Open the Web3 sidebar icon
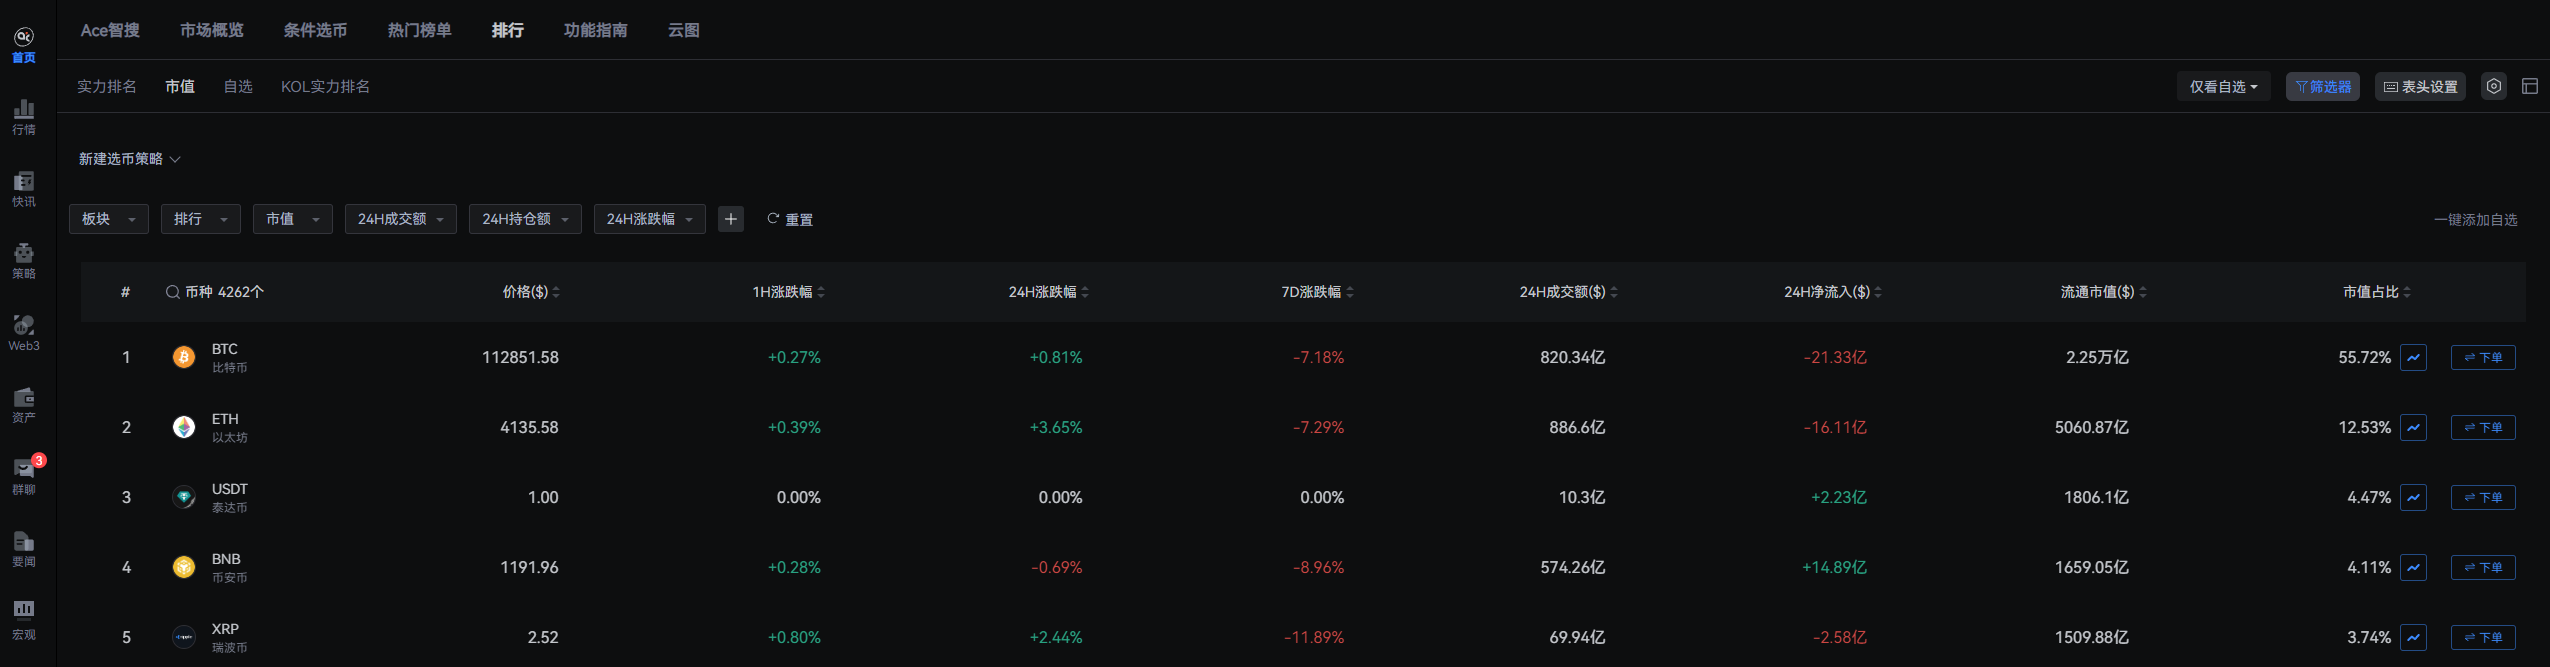Viewport: 2550px width, 667px height. pos(24,332)
